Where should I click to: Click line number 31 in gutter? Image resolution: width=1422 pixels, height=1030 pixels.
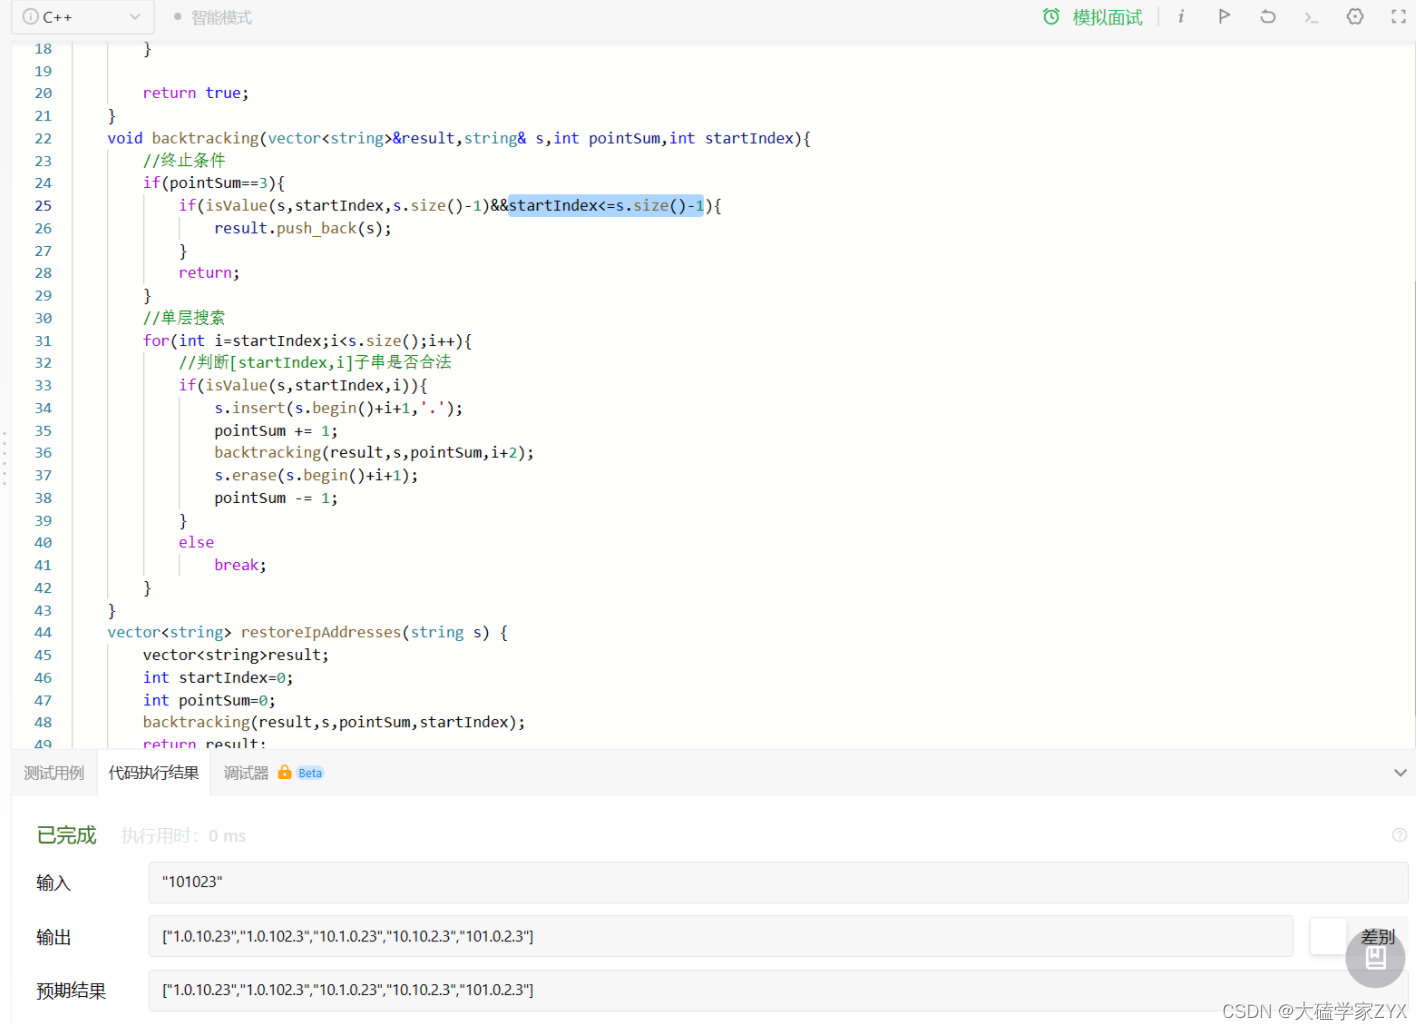[x=43, y=341]
